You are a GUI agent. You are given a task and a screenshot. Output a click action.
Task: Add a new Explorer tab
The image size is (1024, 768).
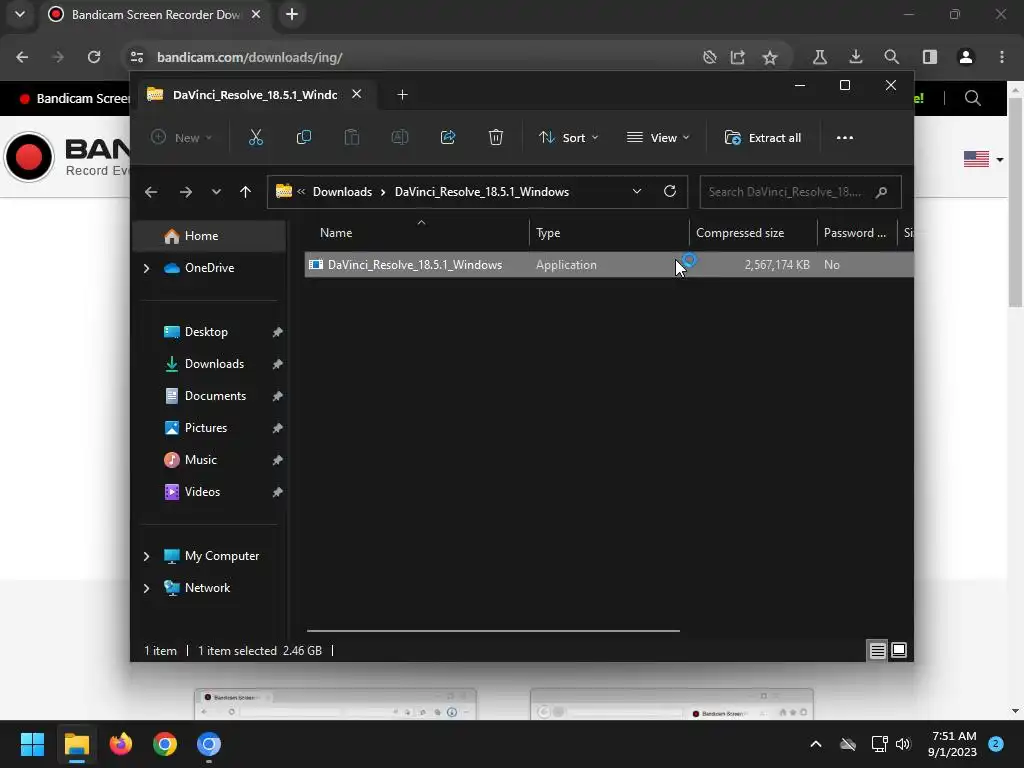[x=402, y=95]
